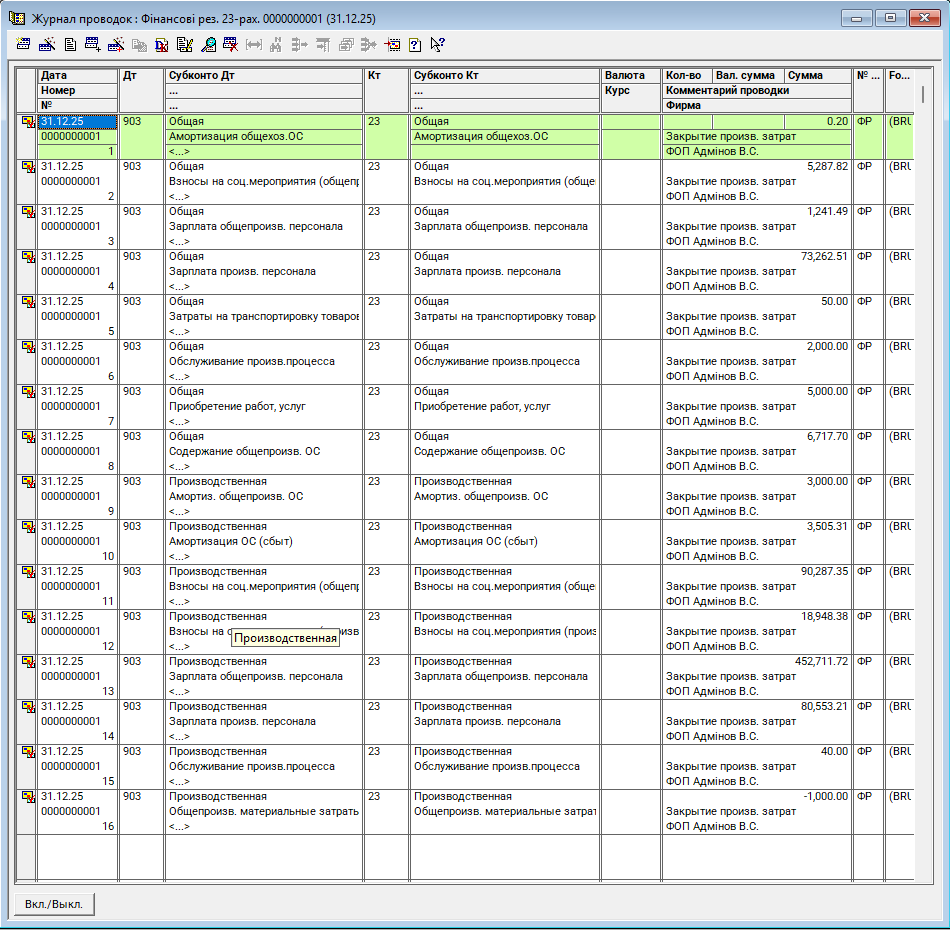
Task: Activate context help arrow-question cursor icon
Action: [x=437, y=44]
